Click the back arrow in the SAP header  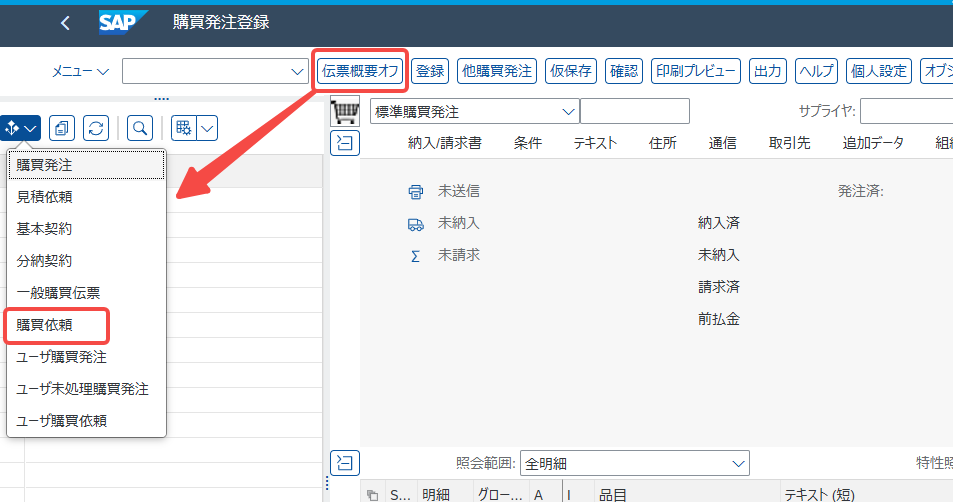point(65,22)
